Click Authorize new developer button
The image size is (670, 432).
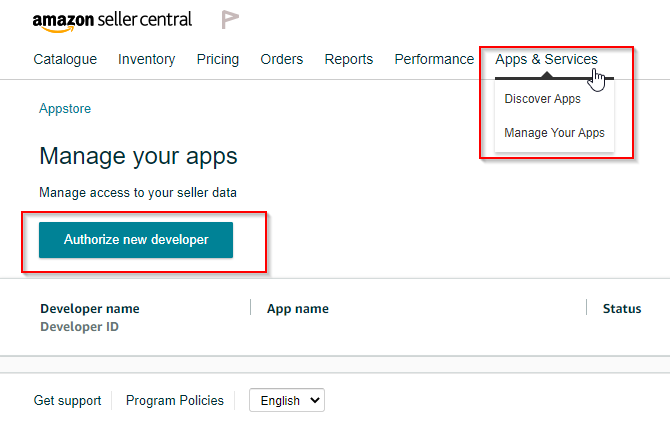click(136, 240)
